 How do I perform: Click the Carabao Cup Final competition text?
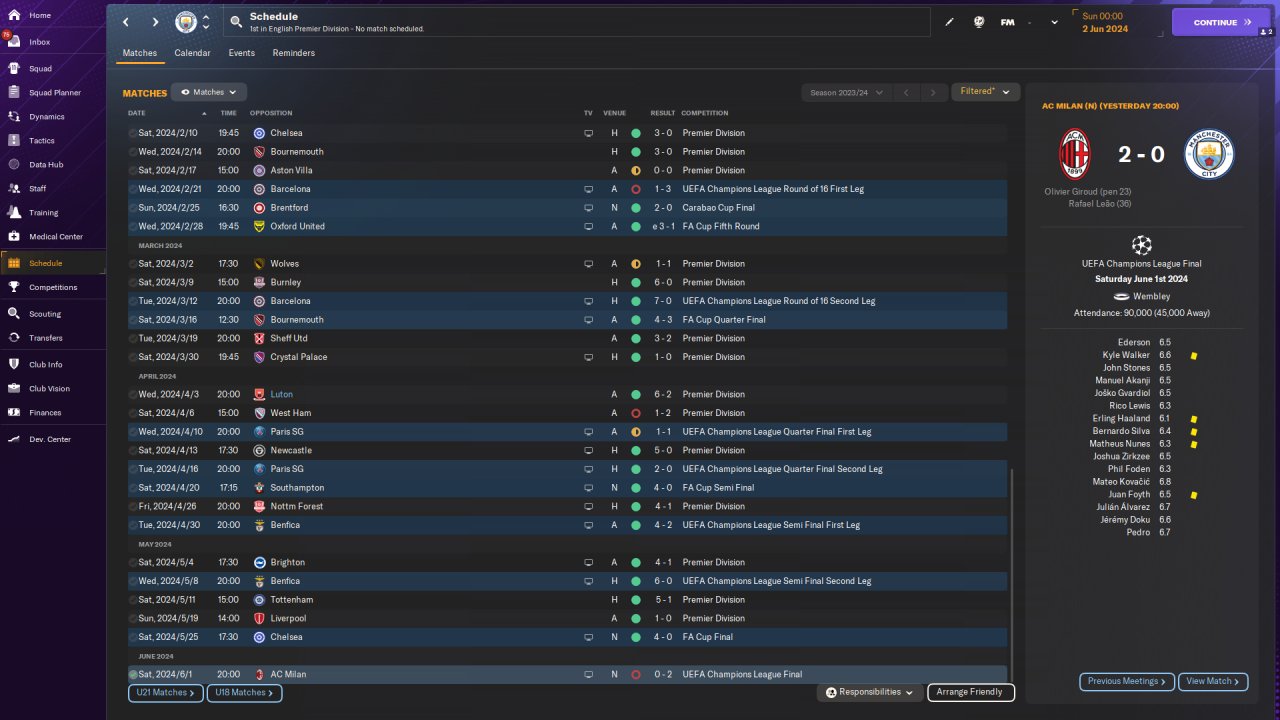click(720, 207)
